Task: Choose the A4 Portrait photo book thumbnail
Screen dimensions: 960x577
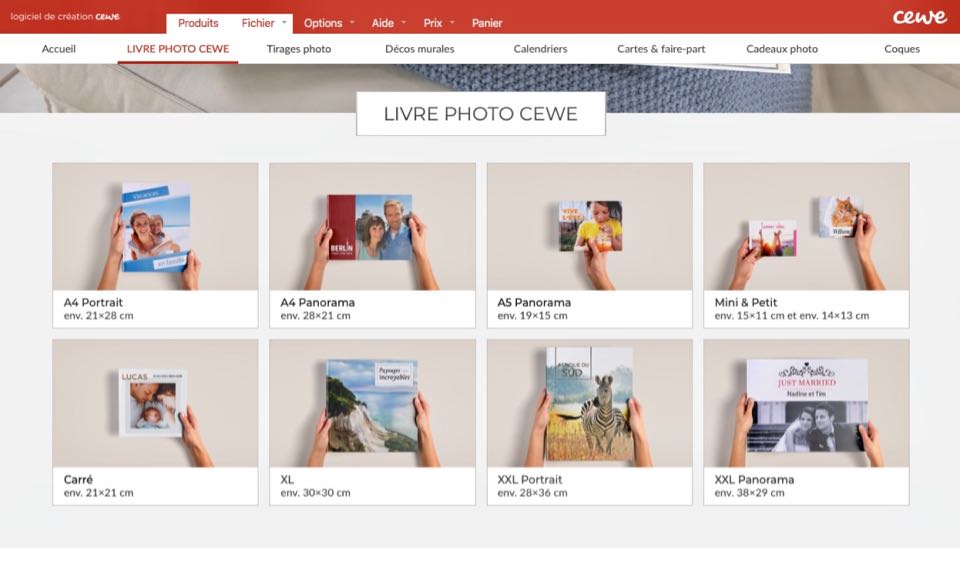Action: 156,227
